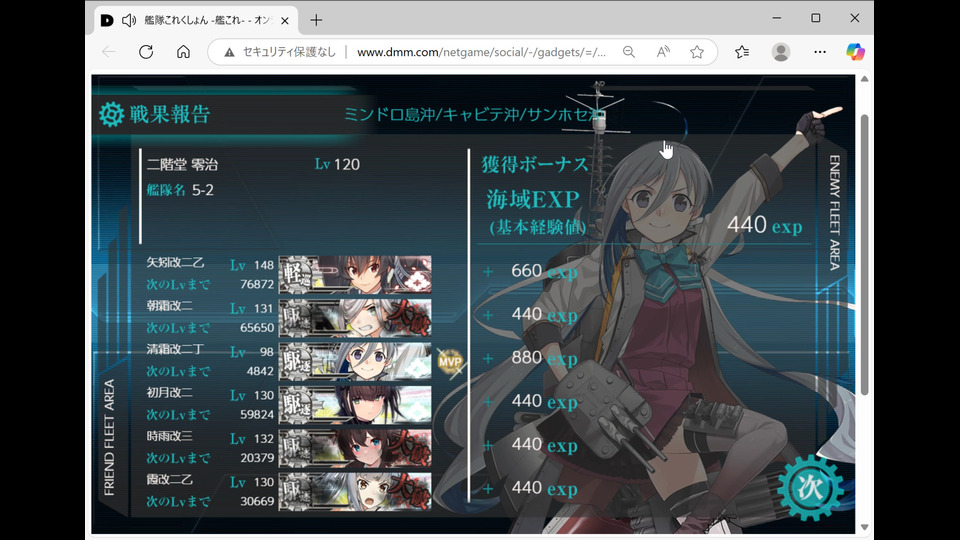
Task: Click the +660 exp entry
Action: point(530,271)
